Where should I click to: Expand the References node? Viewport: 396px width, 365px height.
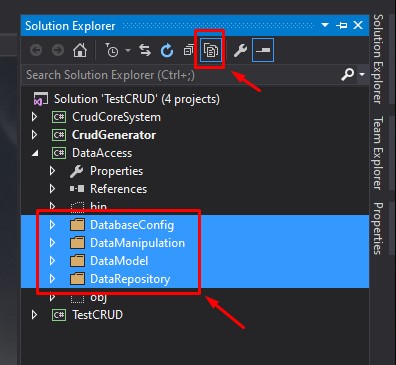tap(52, 189)
